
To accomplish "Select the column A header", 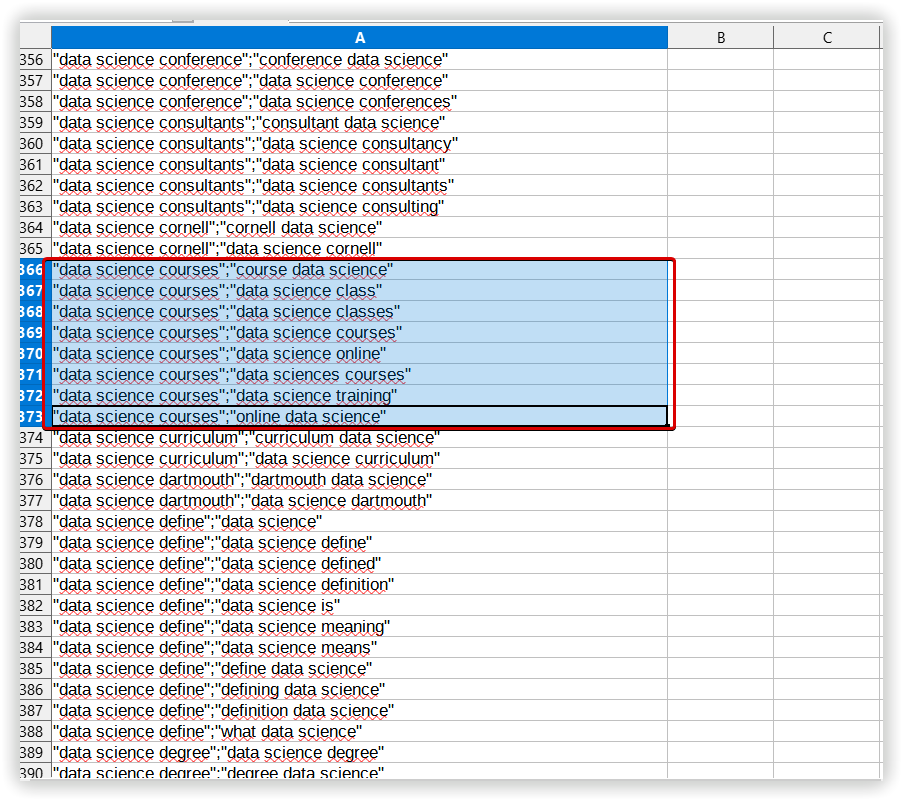I will 359,37.
